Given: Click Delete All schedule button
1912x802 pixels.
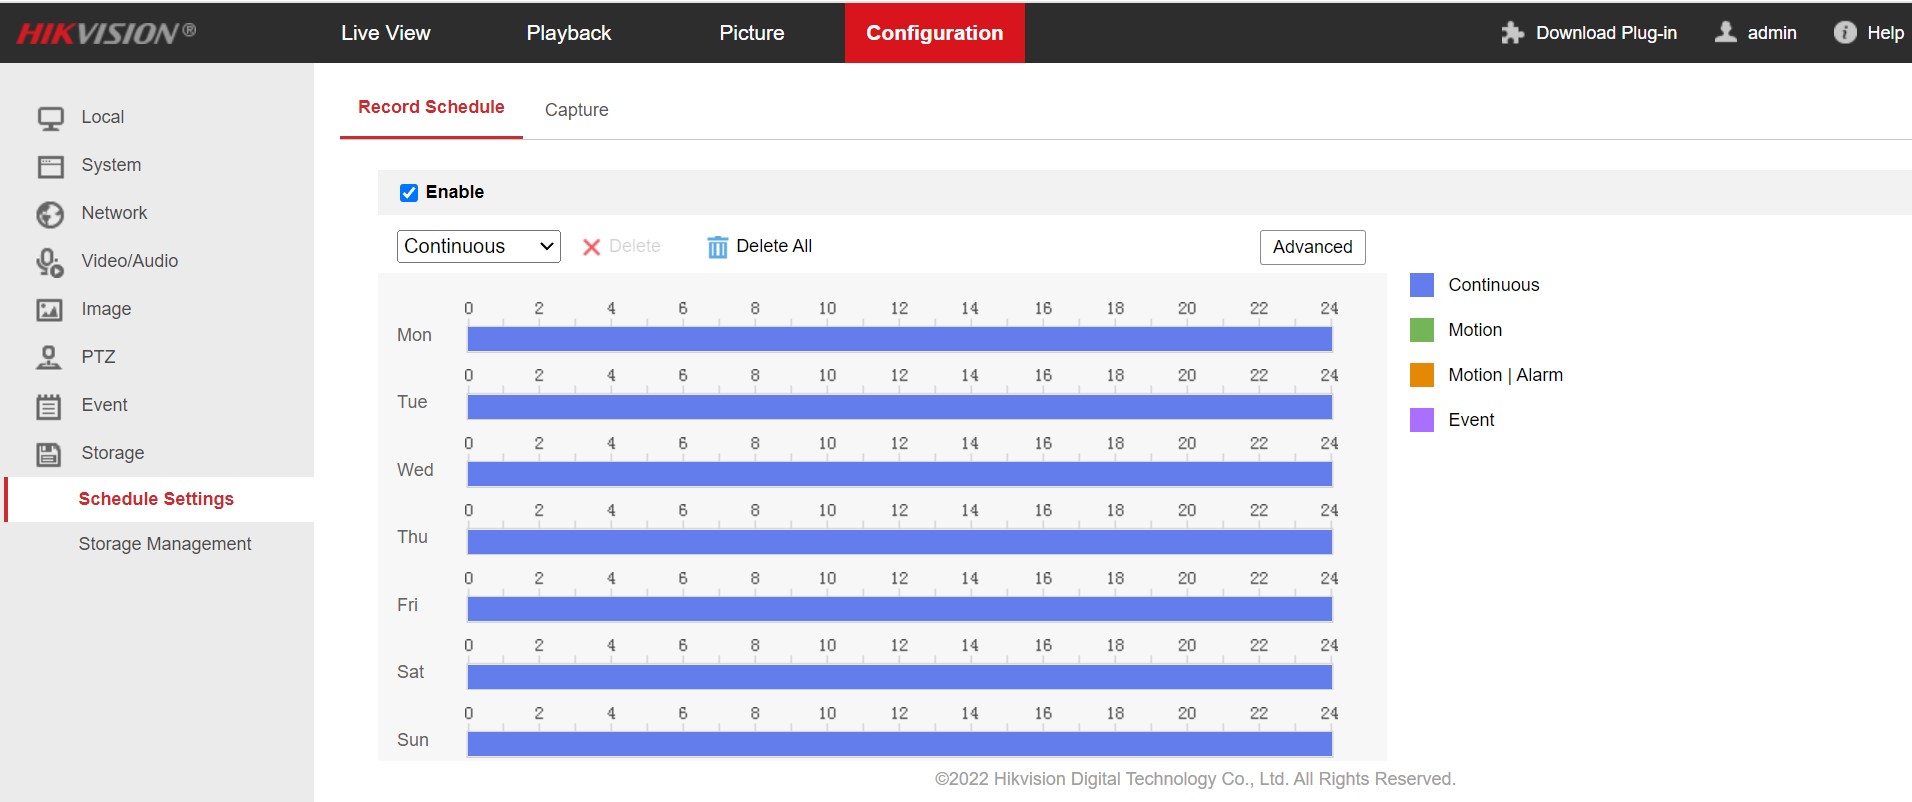Looking at the screenshot, I should coord(760,247).
